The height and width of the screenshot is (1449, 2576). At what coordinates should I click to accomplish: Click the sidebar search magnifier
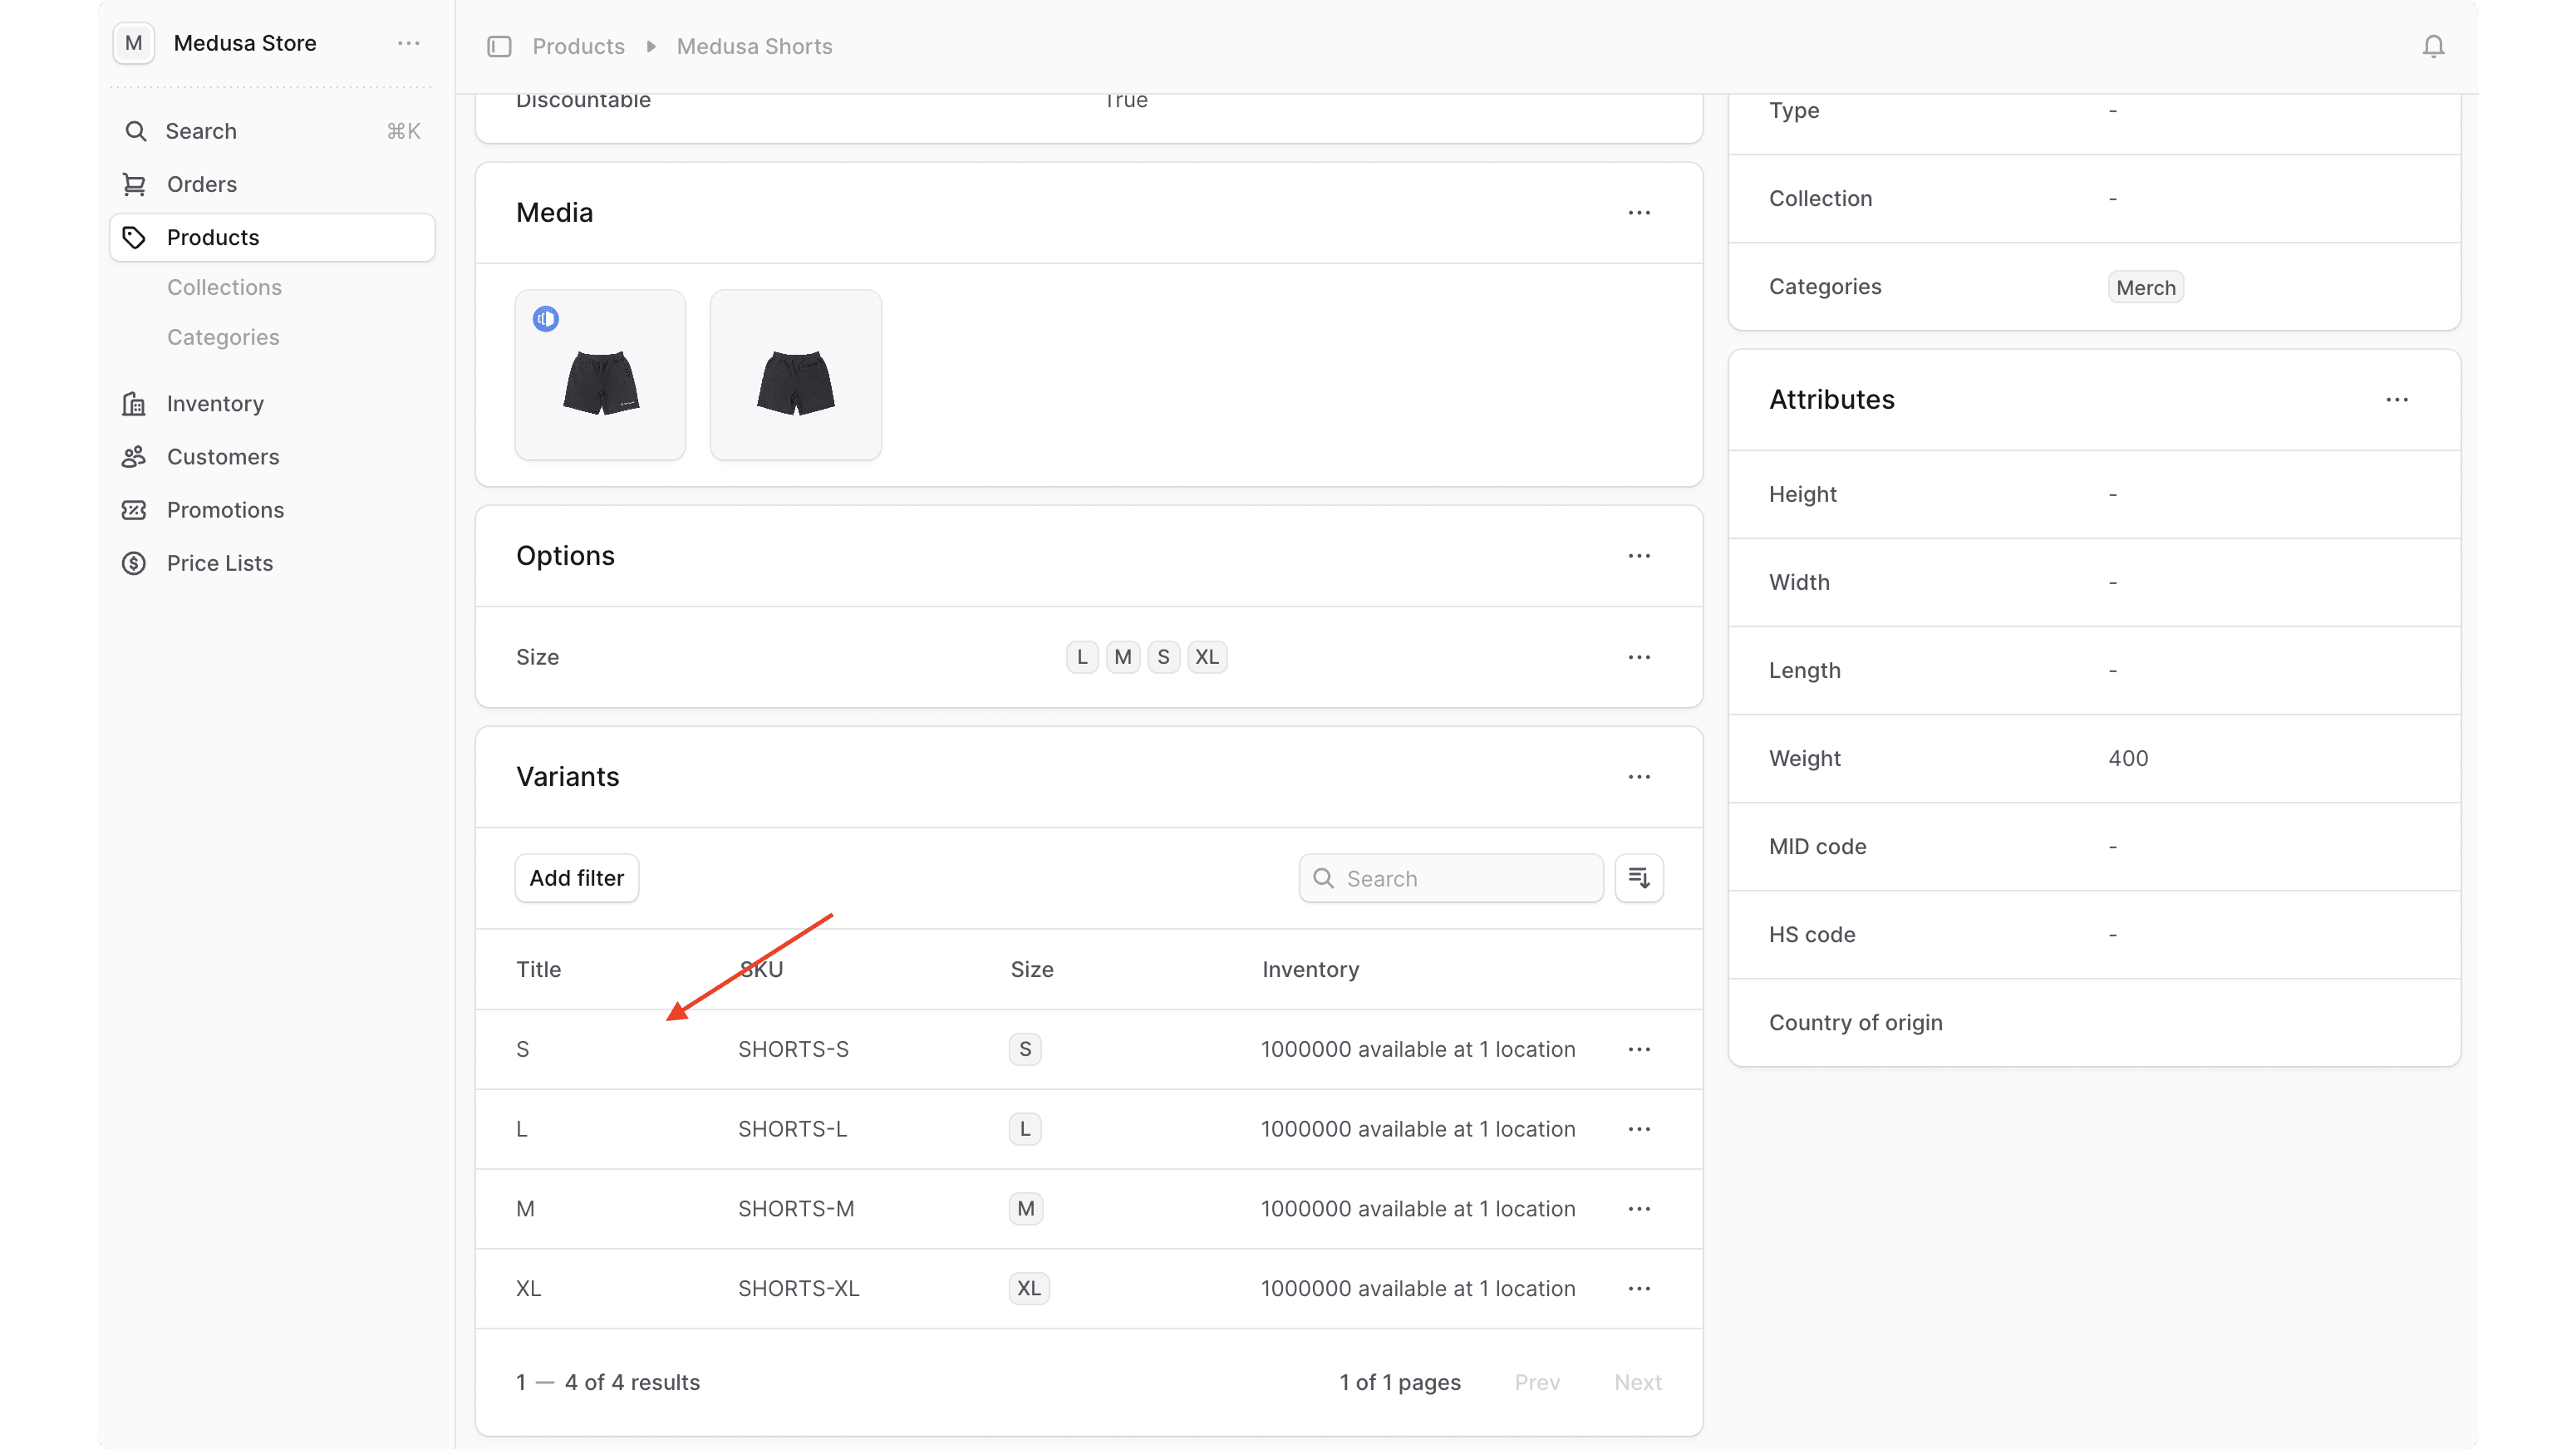136,131
